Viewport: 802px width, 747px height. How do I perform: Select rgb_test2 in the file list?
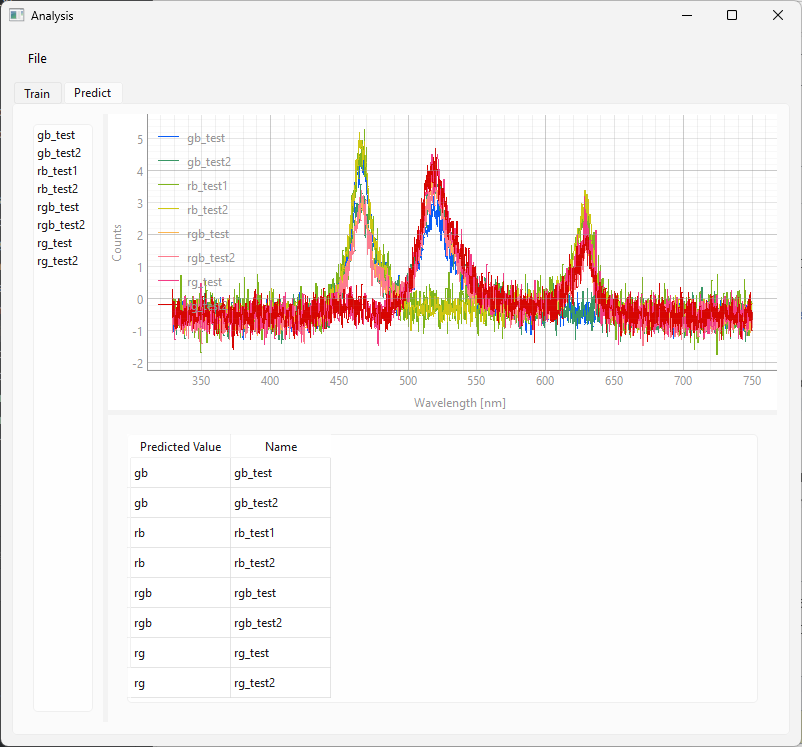[60, 225]
